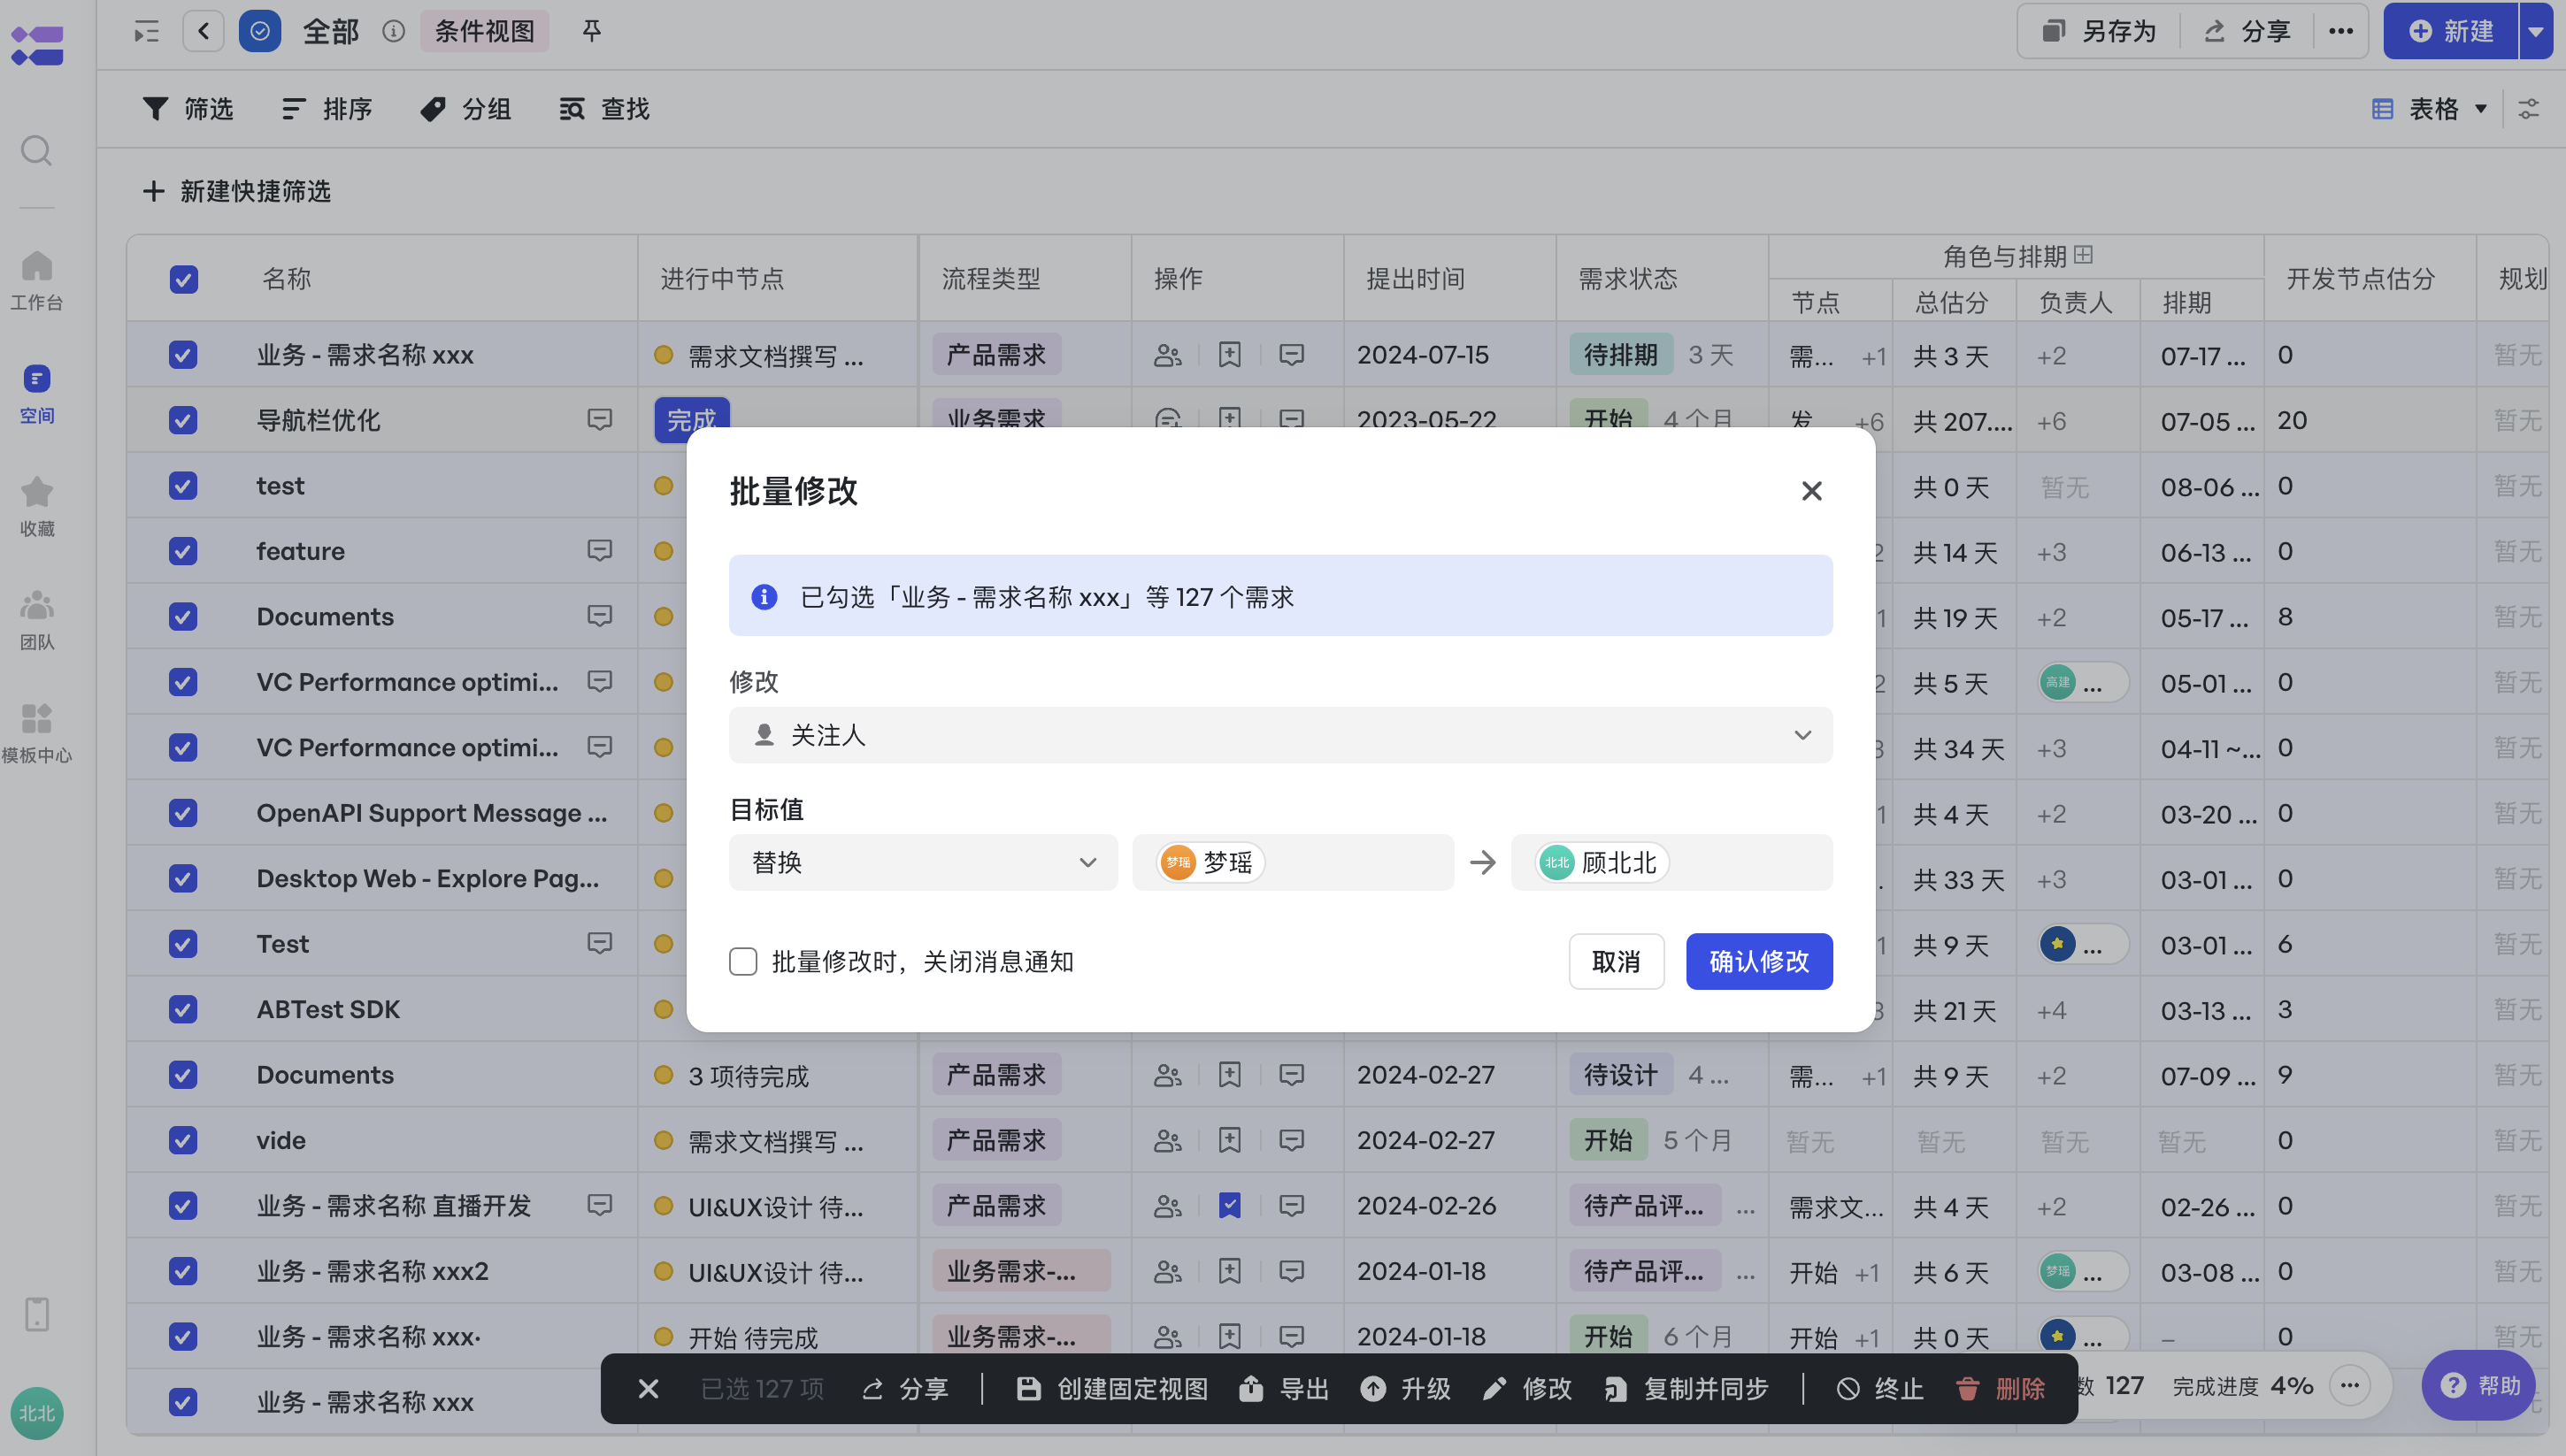
Task: Click the 名称 column header
Action: (287, 279)
